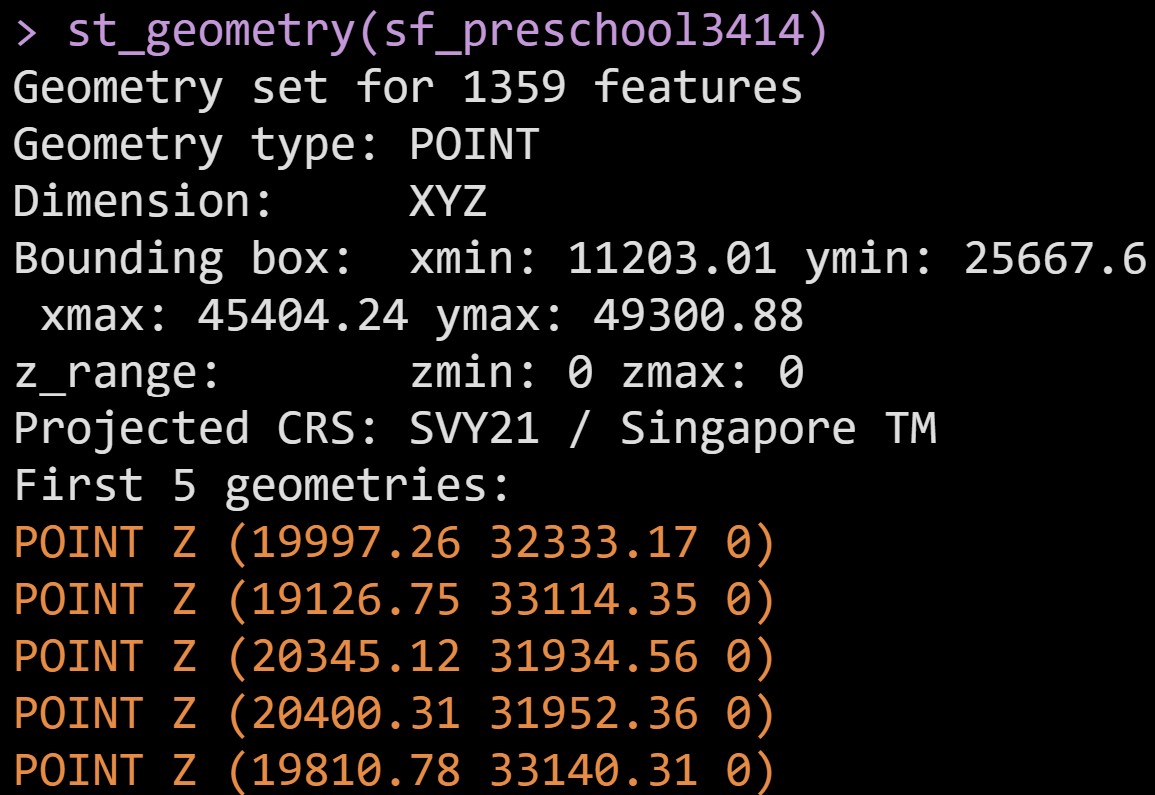This screenshot has height=795, width=1155.
Task: Click the POINT value after Geometry type
Action: 474,145
